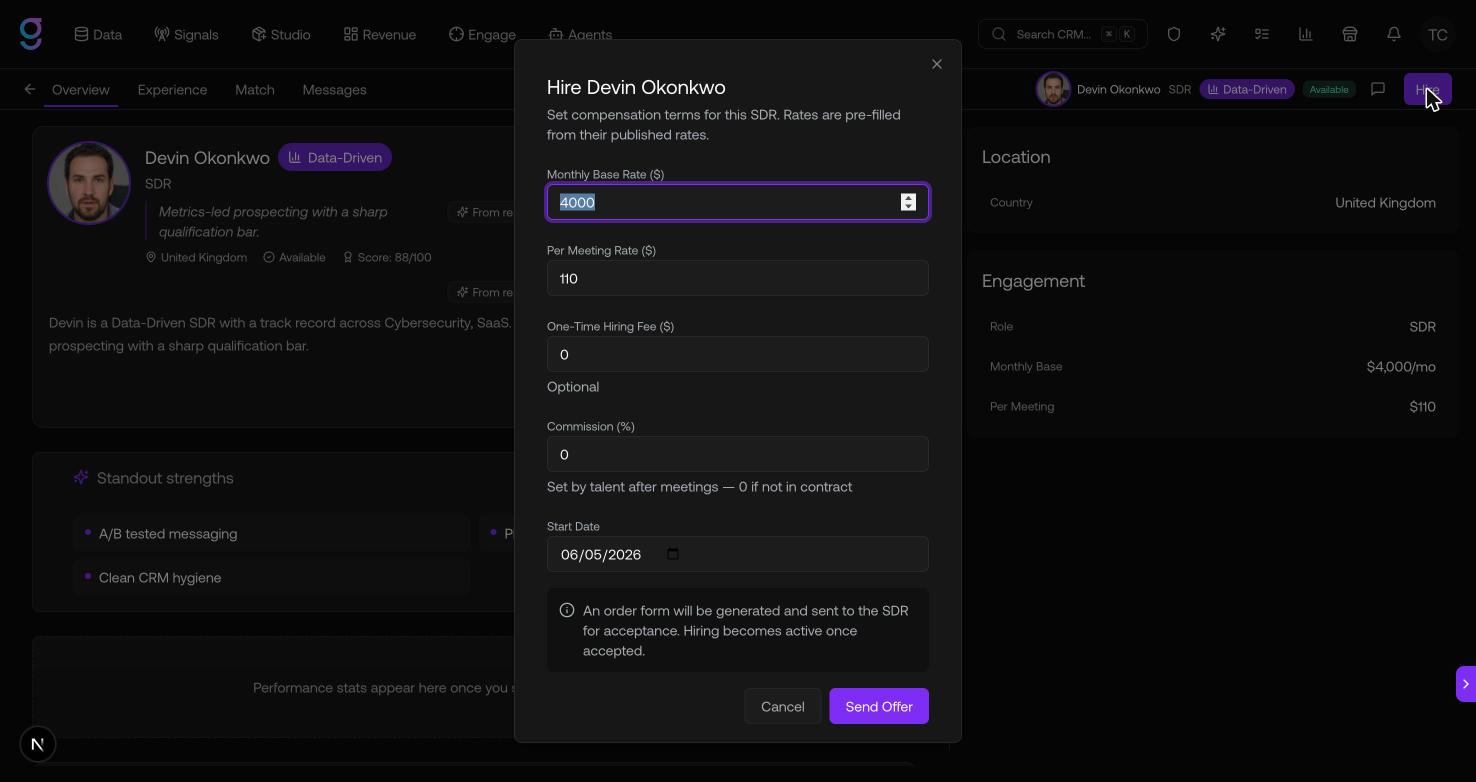The image size is (1476, 782).
Task: Open the Studio menu
Action: coord(281,34)
